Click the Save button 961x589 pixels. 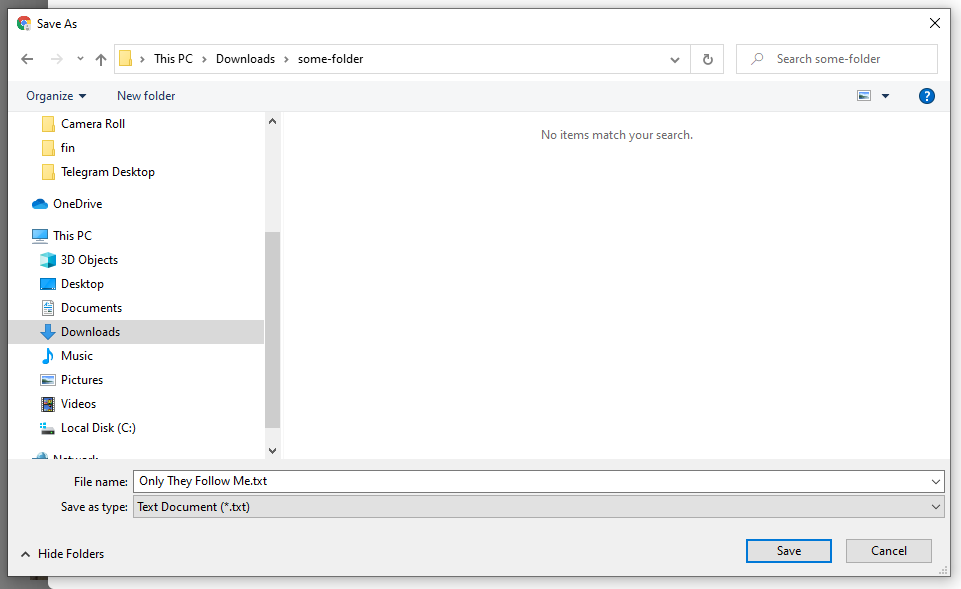click(x=789, y=551)
